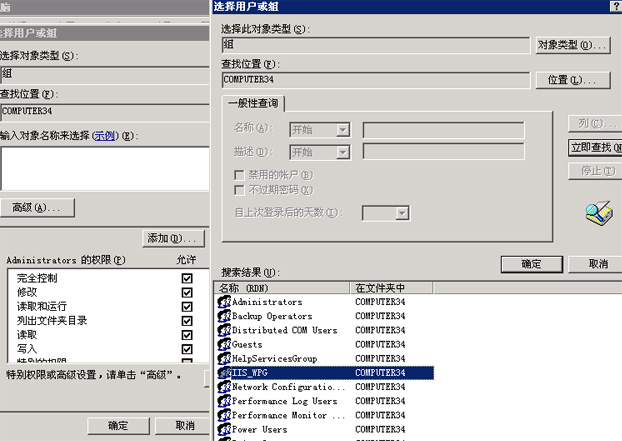Viewport: 622px width, 441px height.
Task: Click the Performance Monitor group icon
Action: (x=224, y=415)
